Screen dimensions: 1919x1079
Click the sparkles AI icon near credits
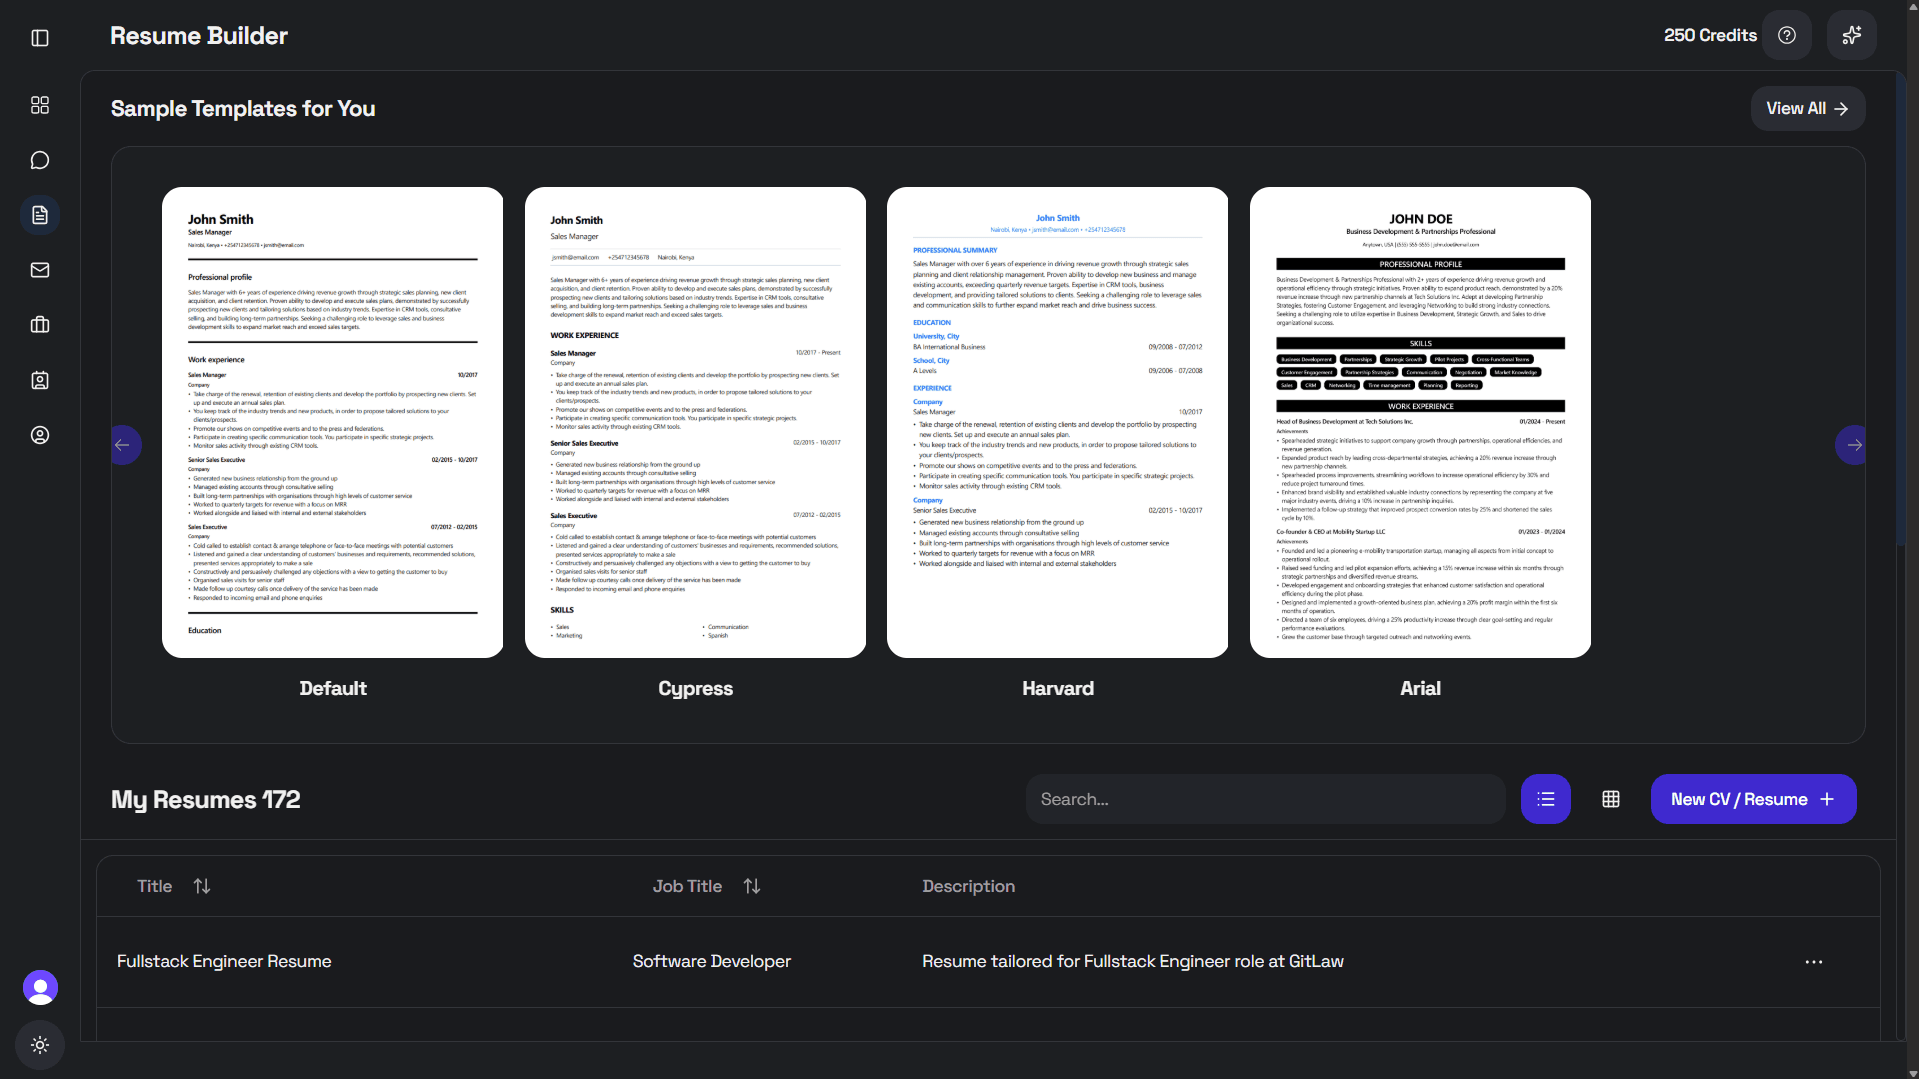1851,35
